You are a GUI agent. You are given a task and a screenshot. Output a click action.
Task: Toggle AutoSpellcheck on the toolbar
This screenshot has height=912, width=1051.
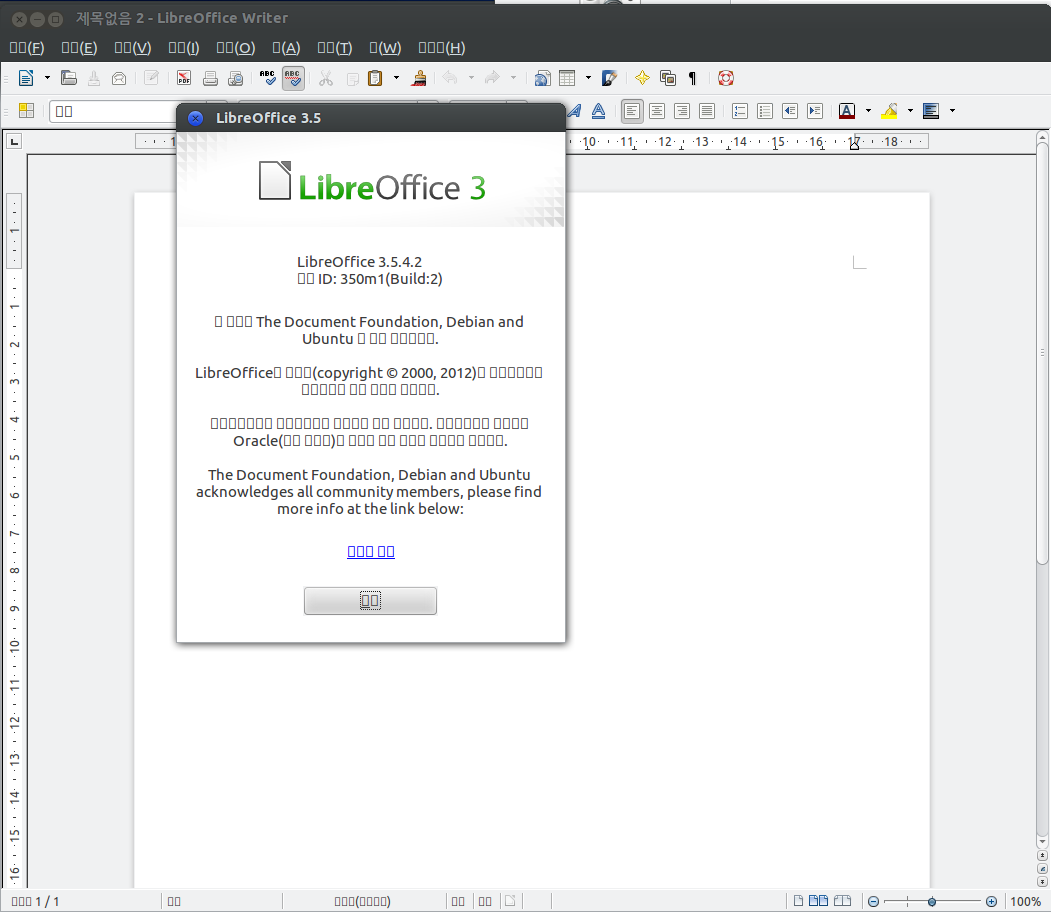(293, 78)
